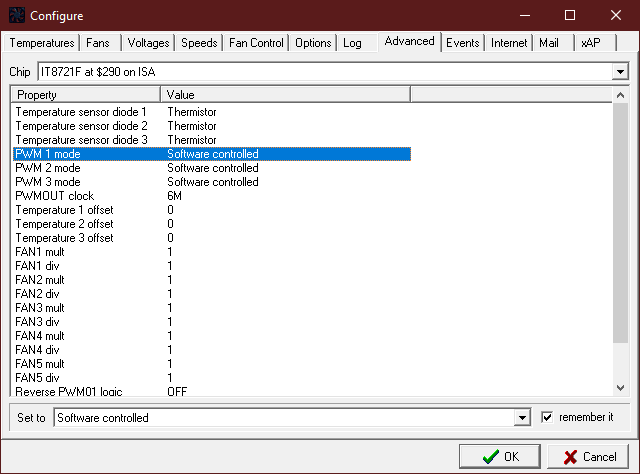
Task: Open the Internet tab
Action: [509, 43]
